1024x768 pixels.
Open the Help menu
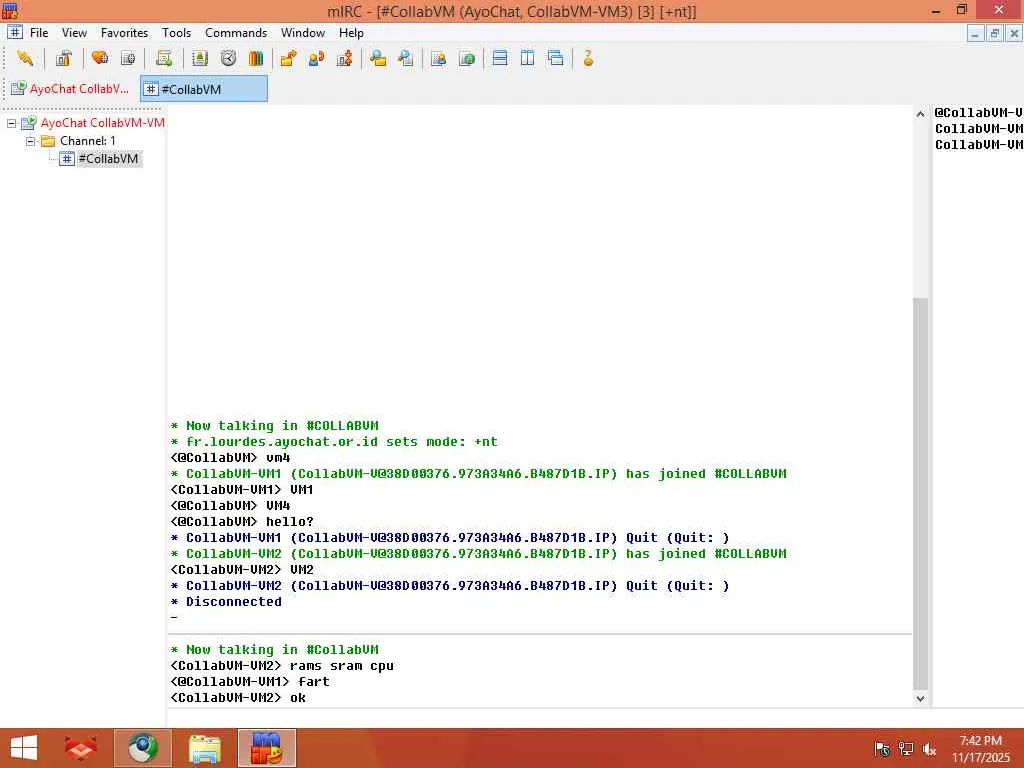pos(351,33)
